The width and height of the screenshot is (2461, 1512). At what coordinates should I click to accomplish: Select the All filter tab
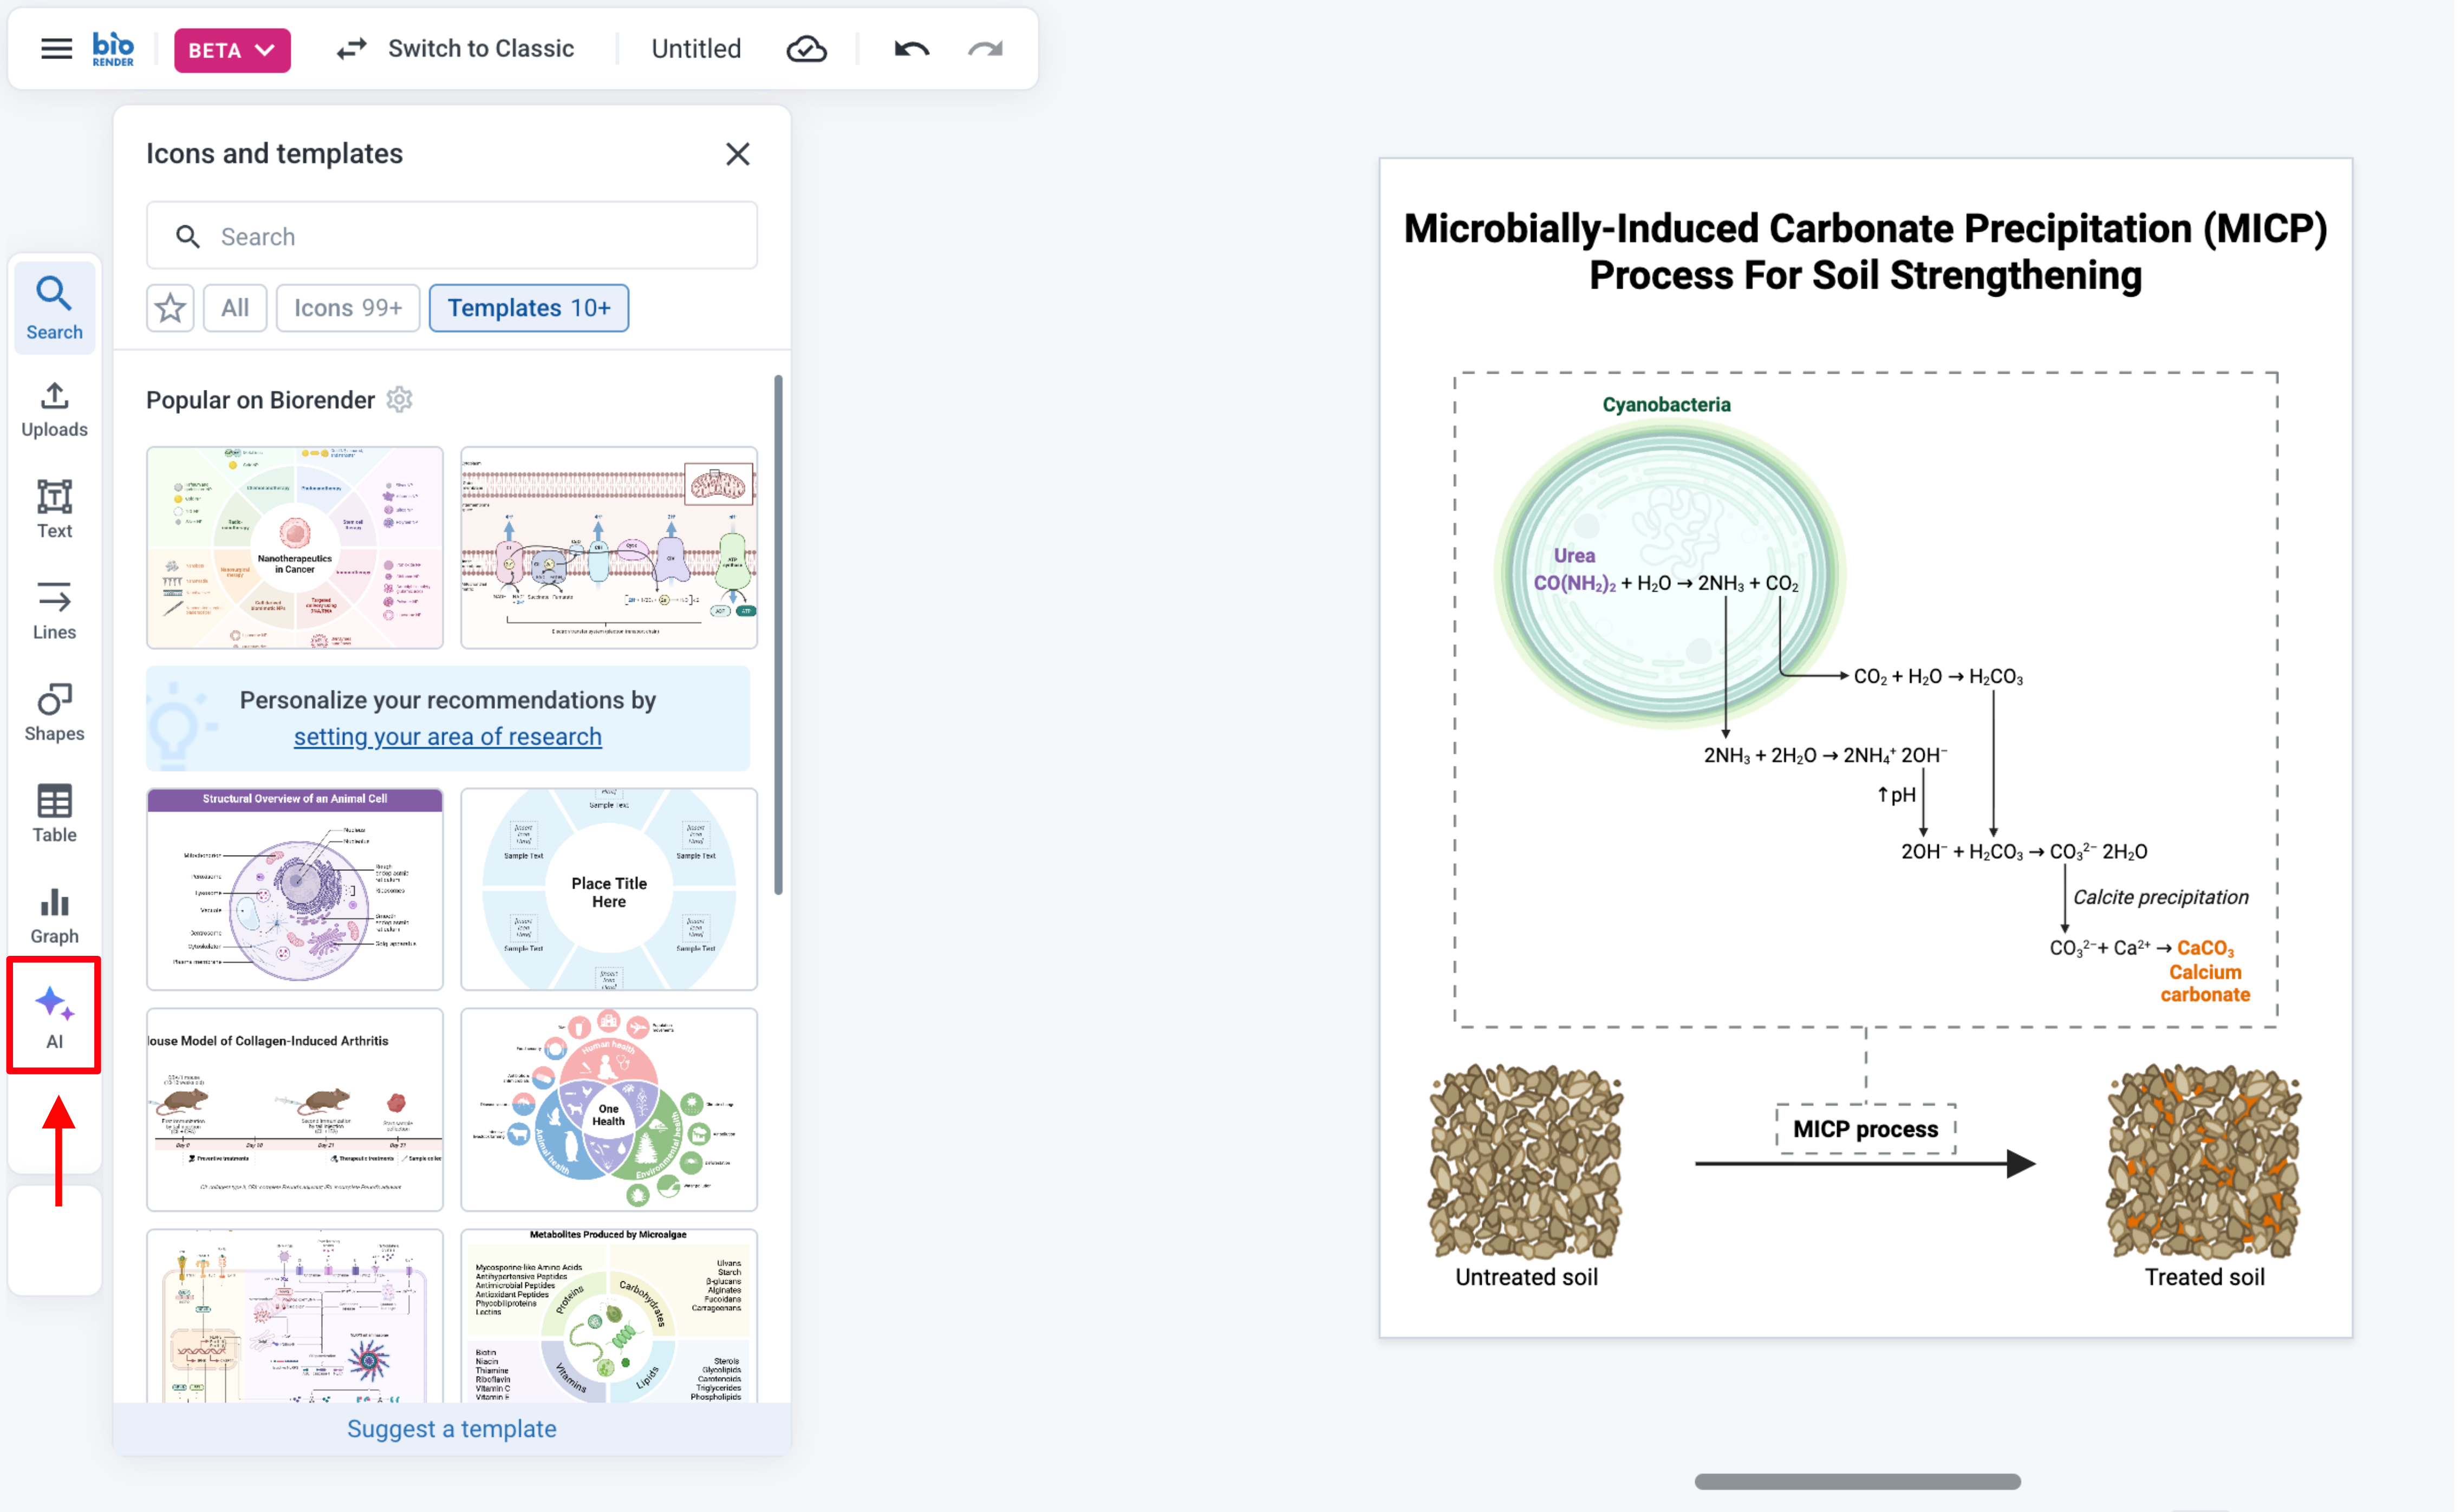pyautogui.click(x=235, y=308)
